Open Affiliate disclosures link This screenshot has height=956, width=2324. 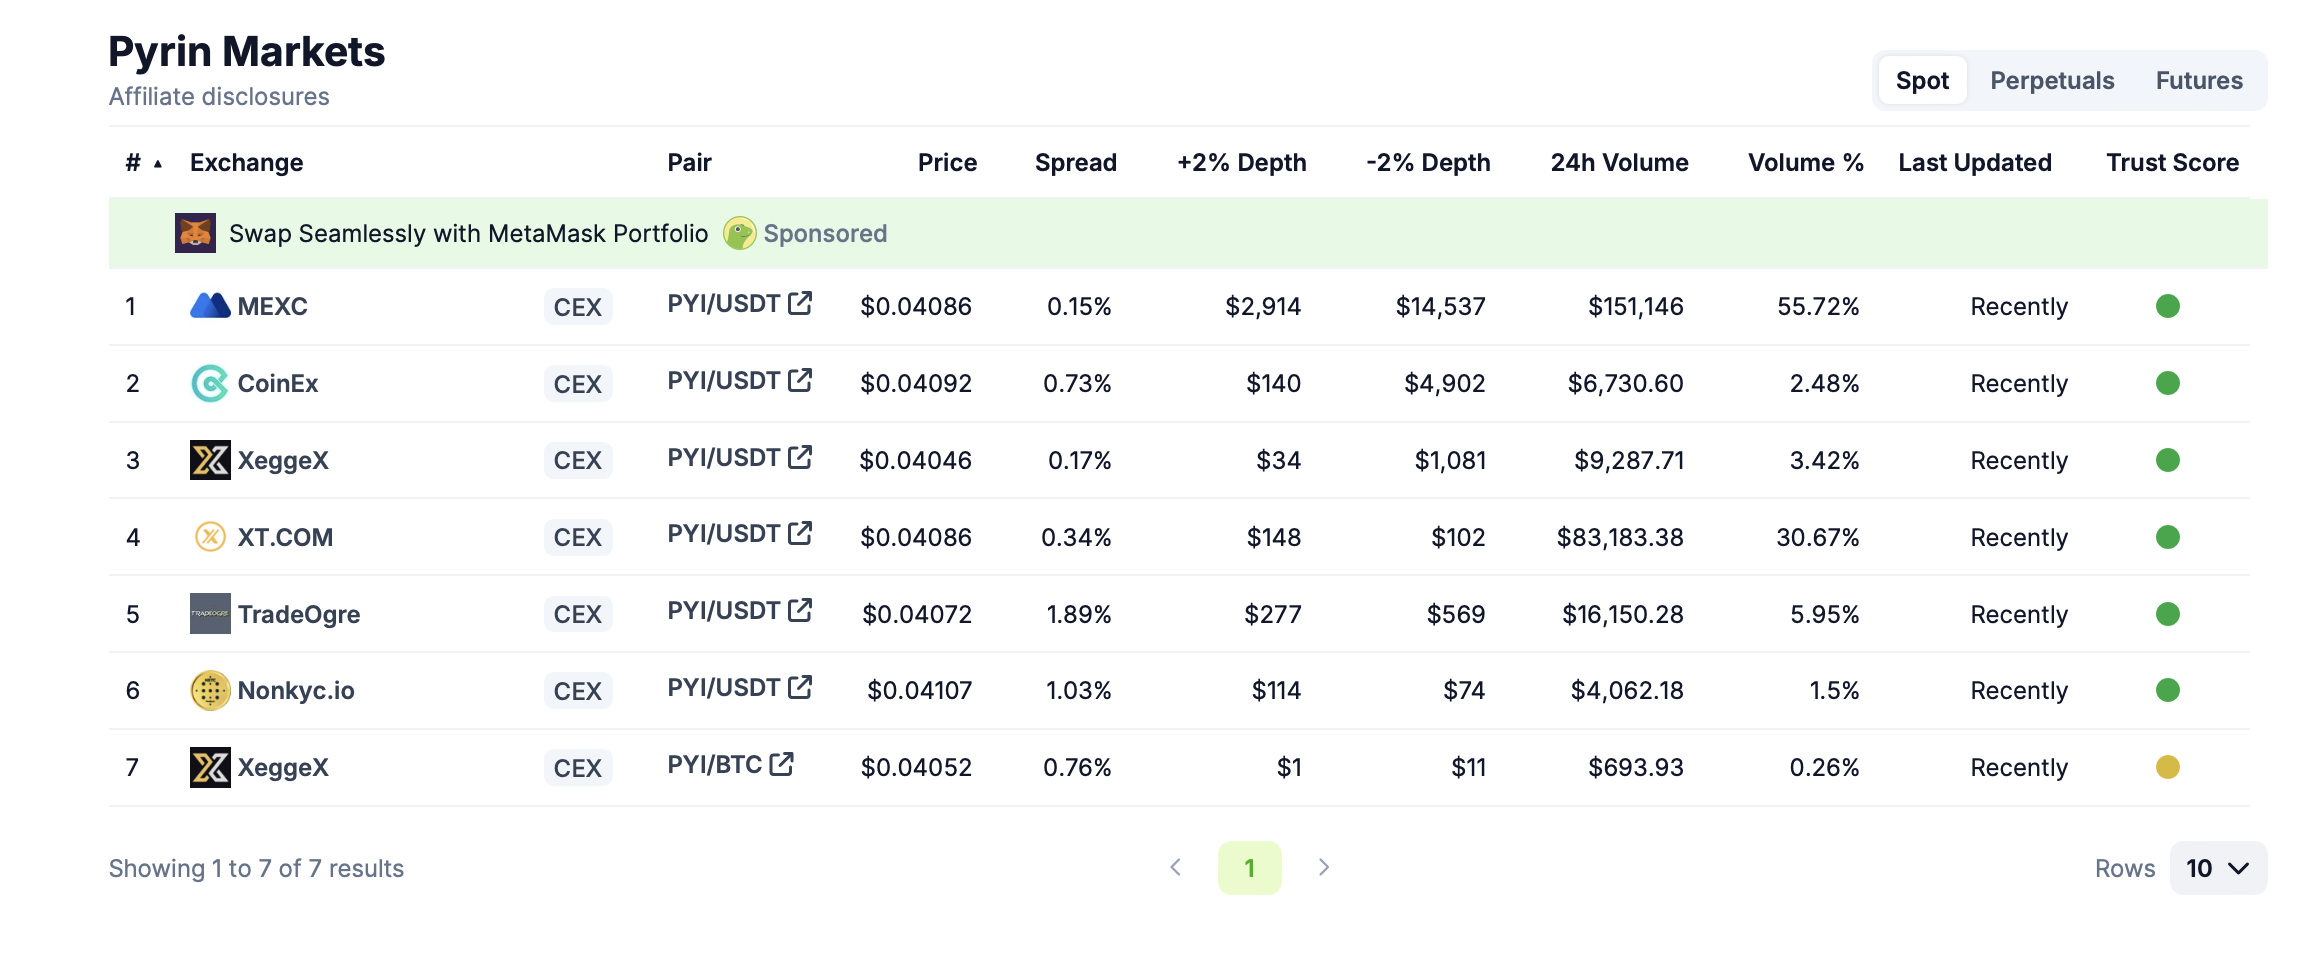click(x=219, y=97)
